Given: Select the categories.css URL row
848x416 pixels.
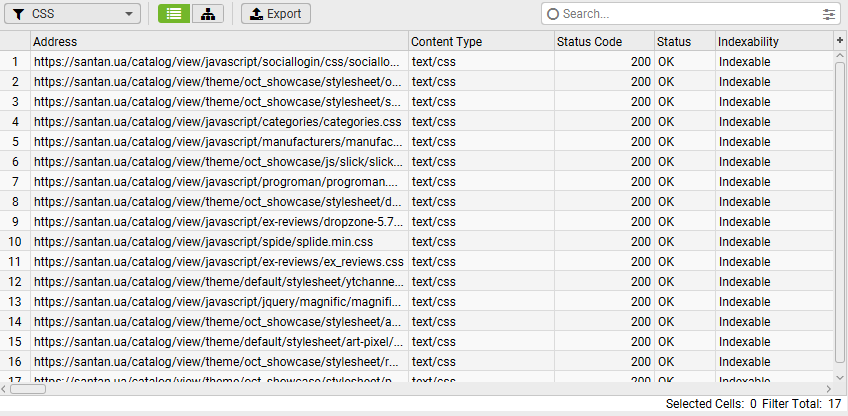Looking at the screenshot, I should [217, 121].
